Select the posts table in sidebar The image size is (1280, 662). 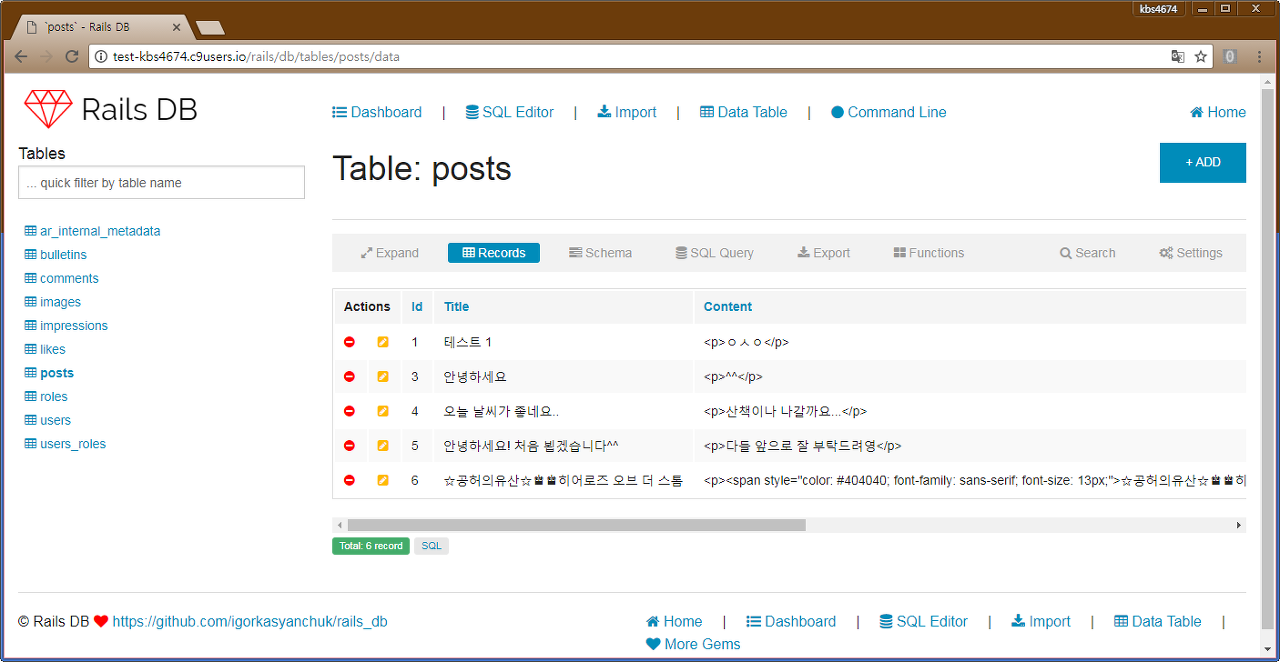click(49, 373)
